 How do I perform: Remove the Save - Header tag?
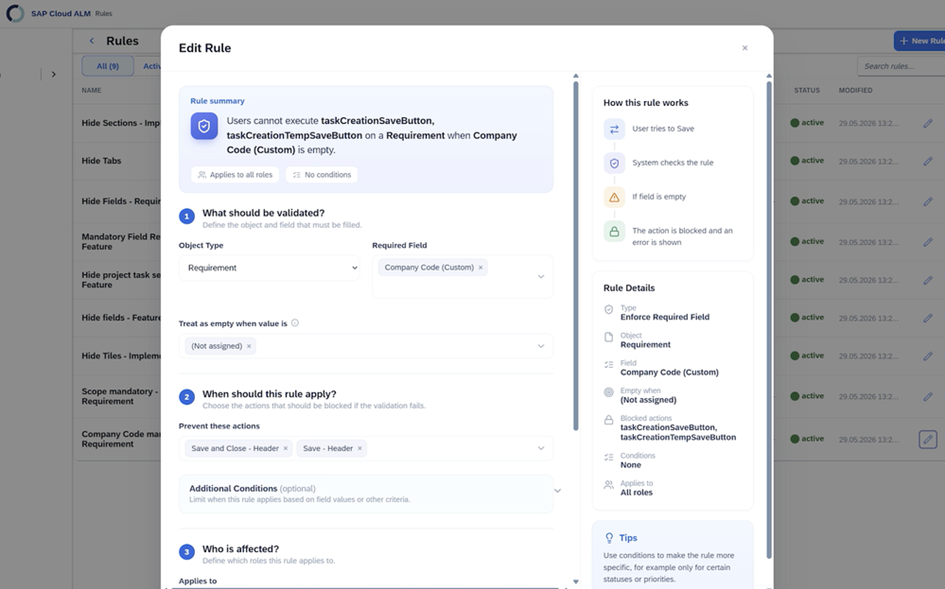360,449
